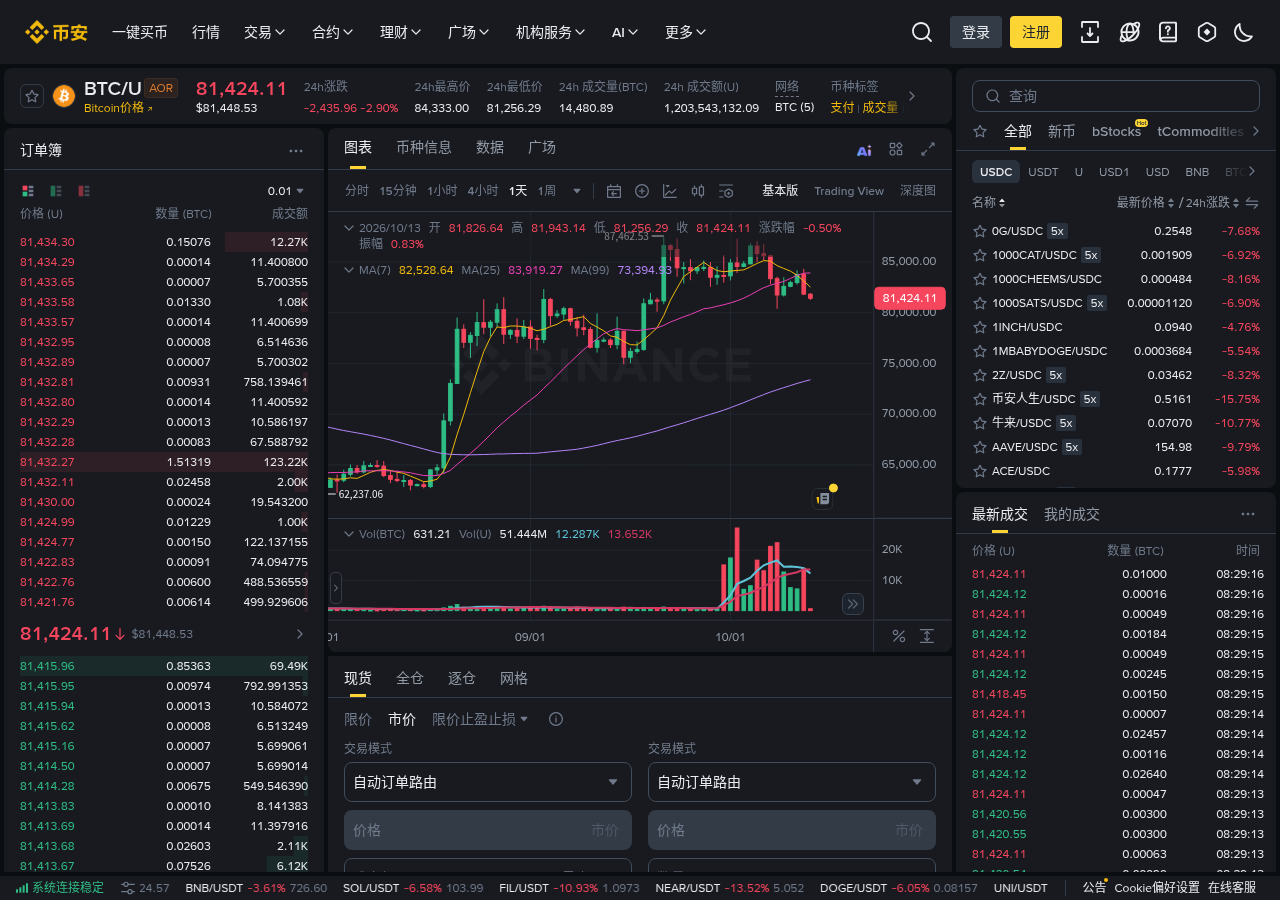Image resolution: width=1280 pixels, height=900 pixels.
Task: Toggle dark mode moon icon
Action: tap(1244, 32)
